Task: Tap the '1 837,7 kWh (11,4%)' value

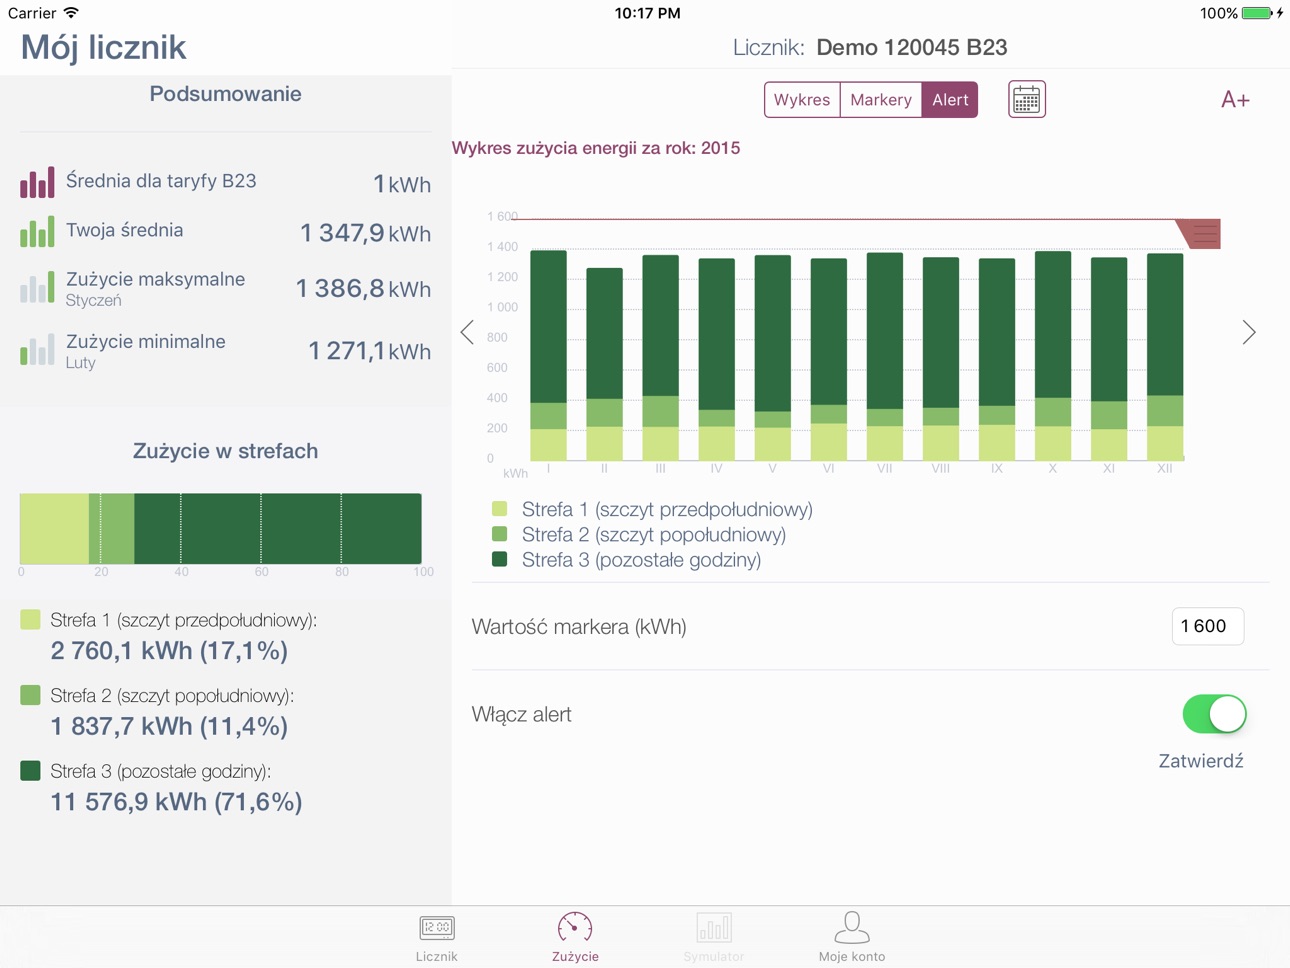Action: (169, 726)
